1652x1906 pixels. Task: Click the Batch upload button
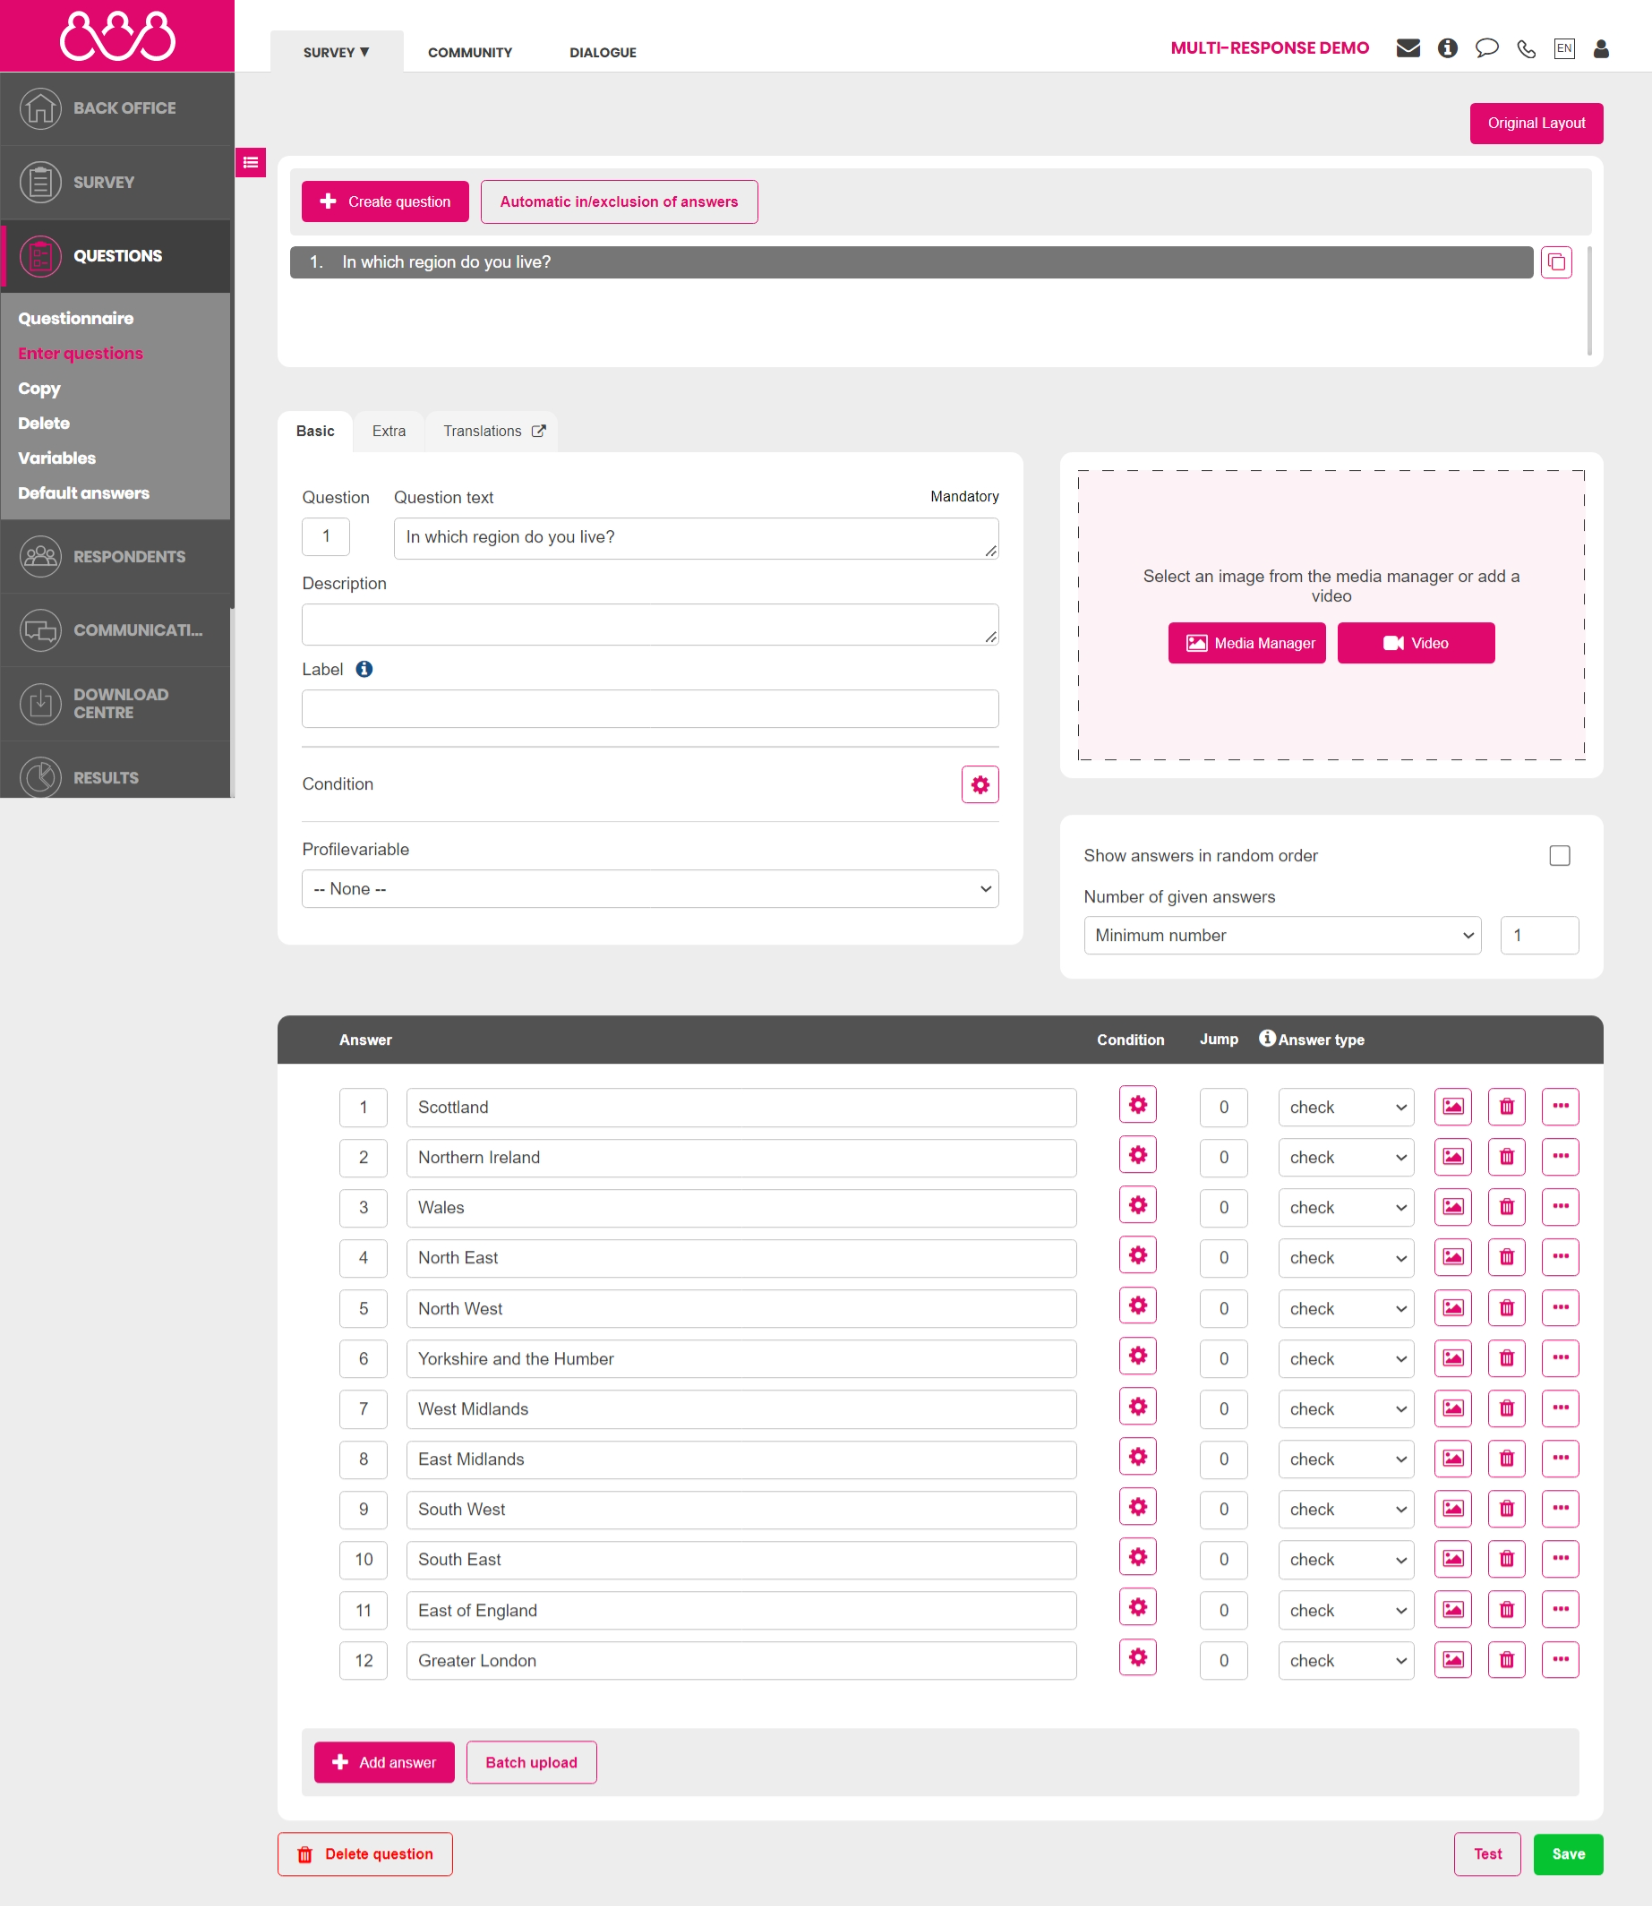[x=531, y=1762]
